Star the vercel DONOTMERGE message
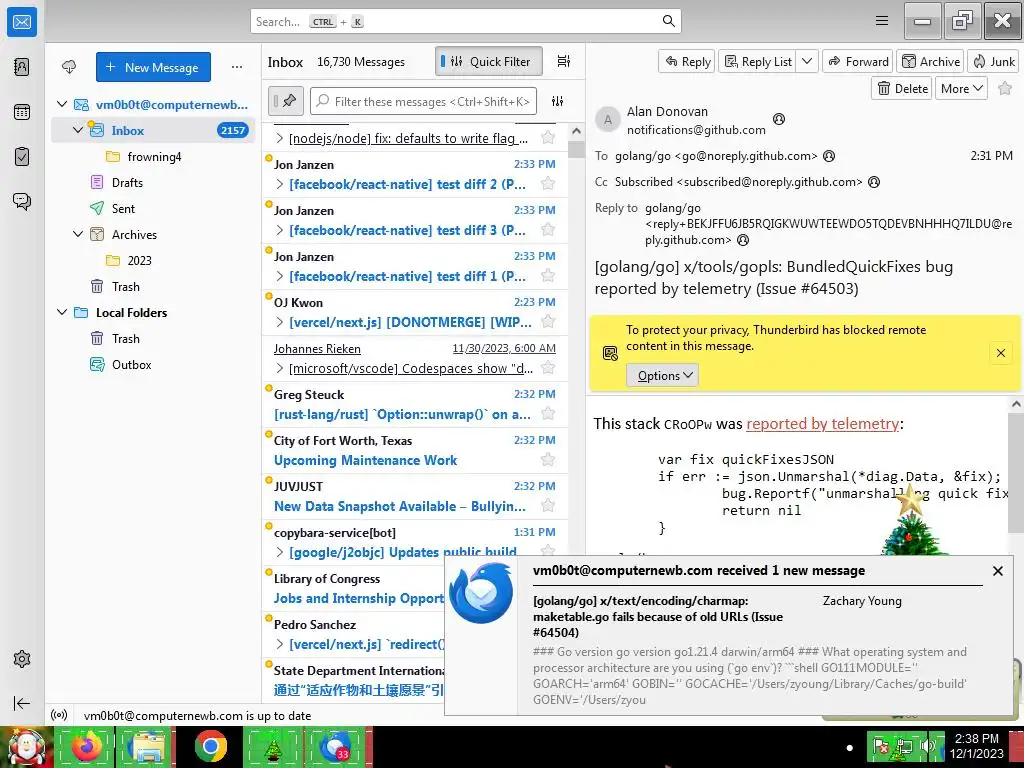This screenshot has height=768, width=1024. (x=548, y=322)
